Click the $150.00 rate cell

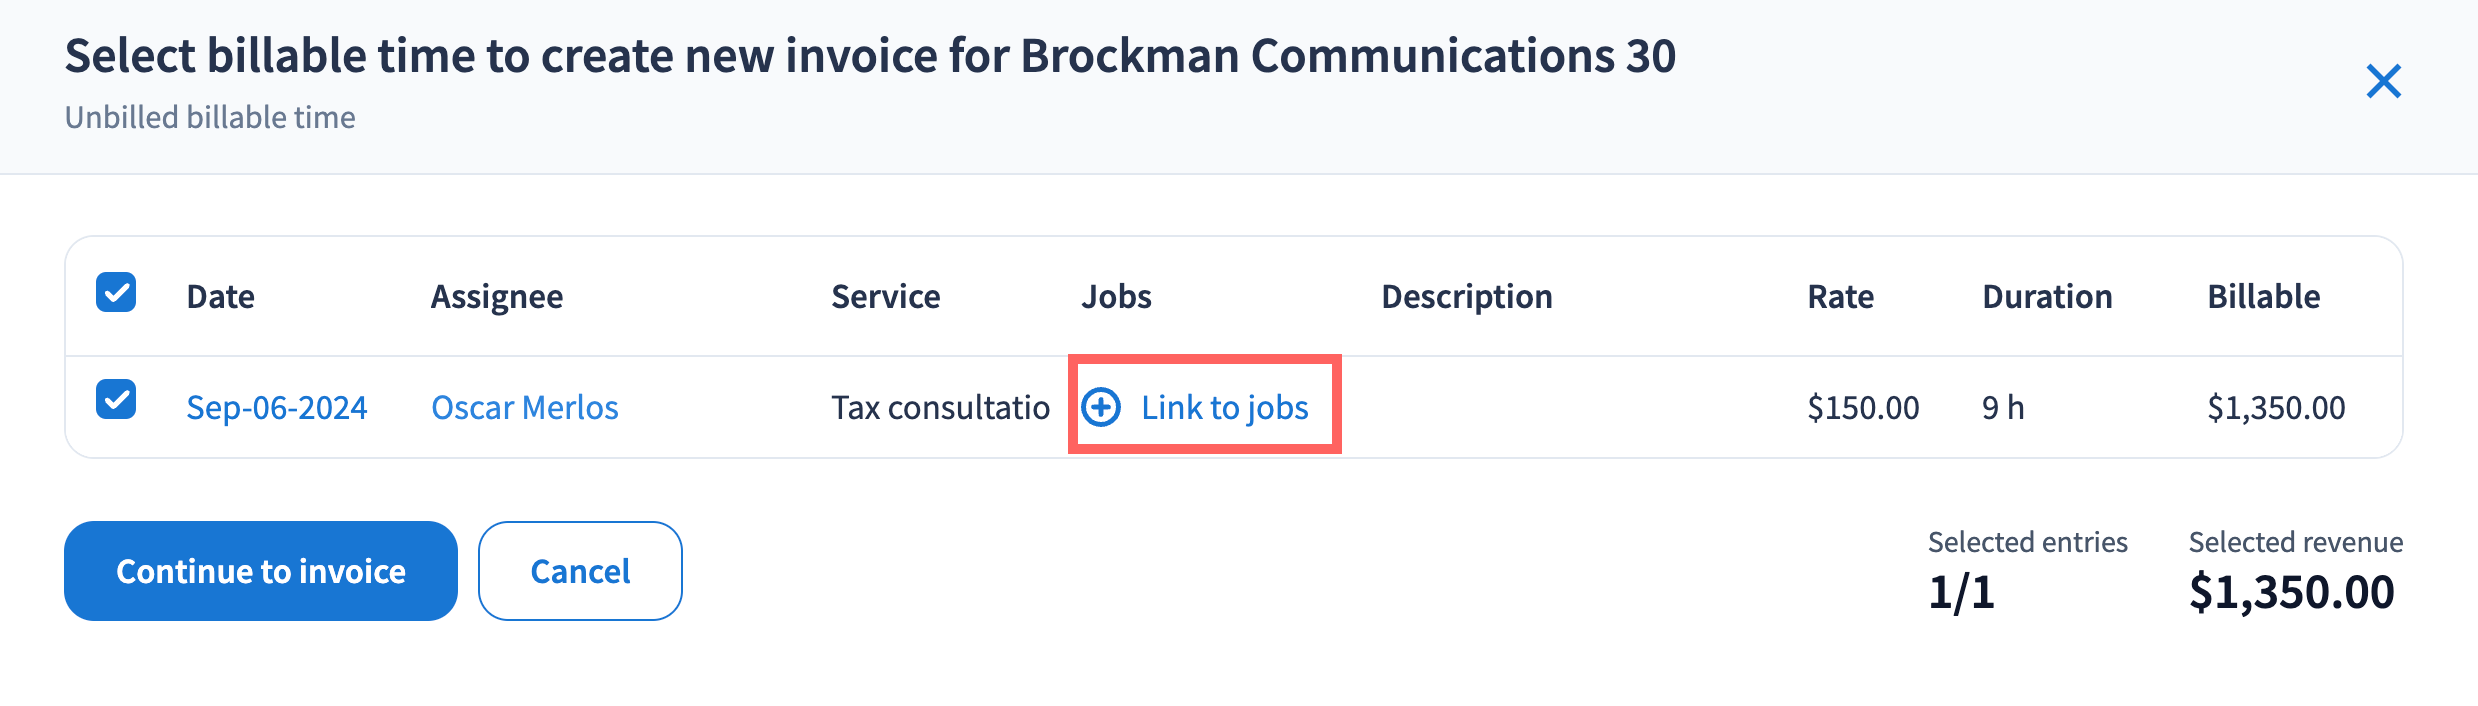coord(1863,408)
